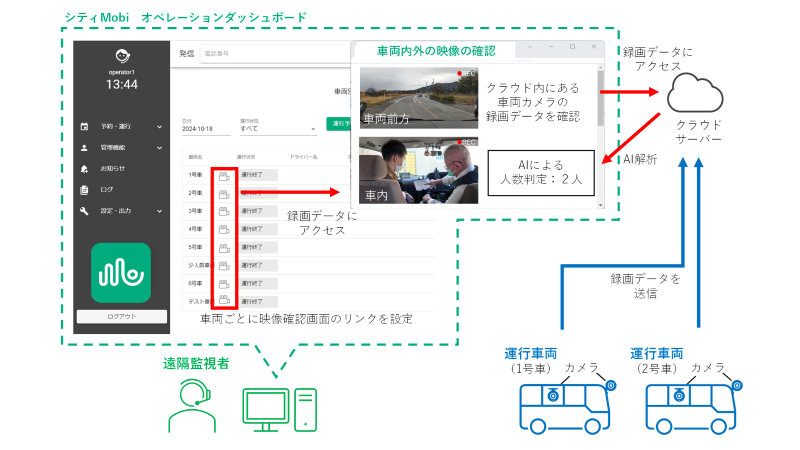Screen dimensions: 800x450
Task: Click the 運行終了 status of 1号車
Action: click(259, 175)
